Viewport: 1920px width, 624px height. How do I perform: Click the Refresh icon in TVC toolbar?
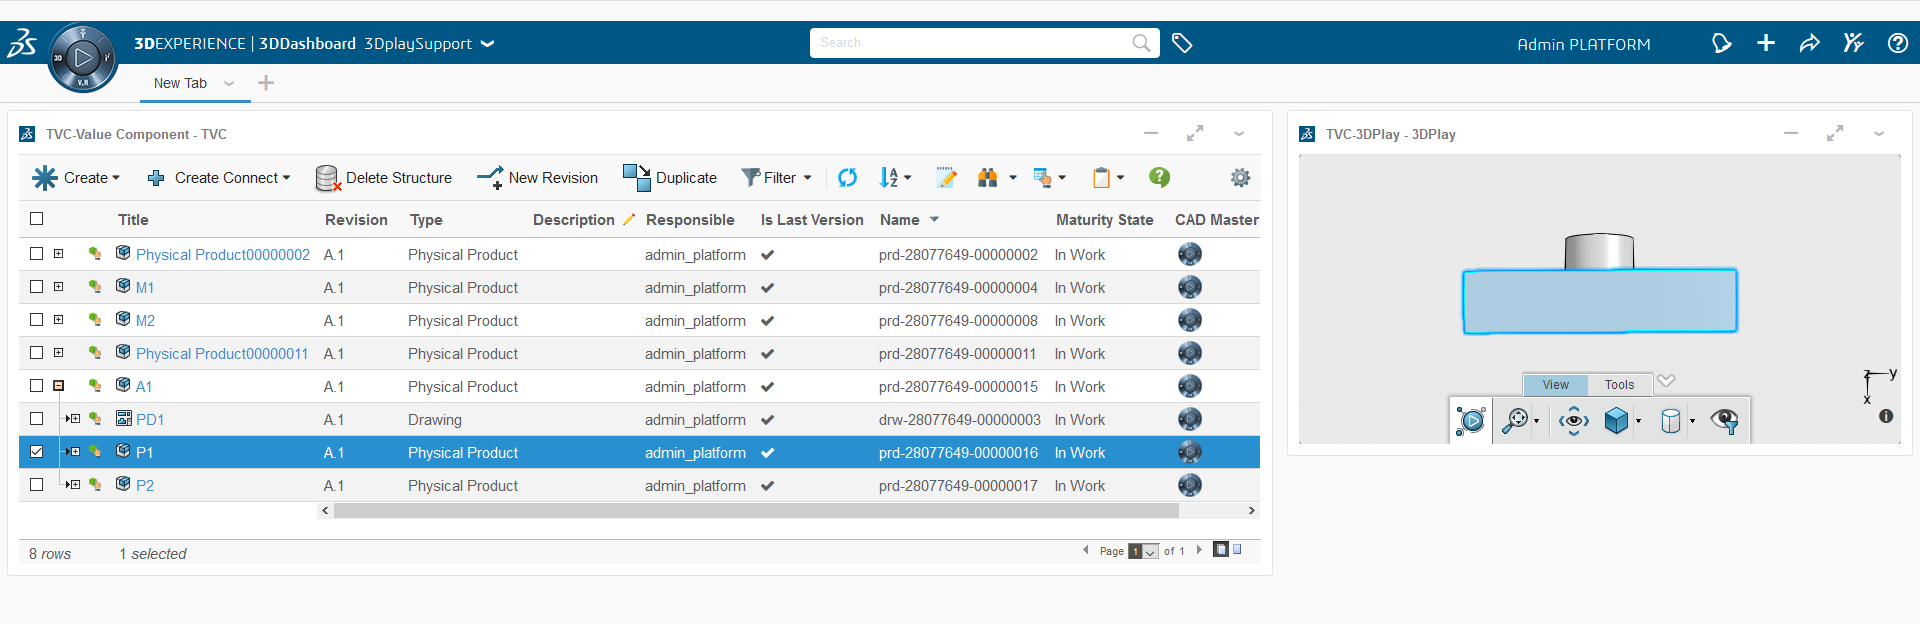click(847, 178)
